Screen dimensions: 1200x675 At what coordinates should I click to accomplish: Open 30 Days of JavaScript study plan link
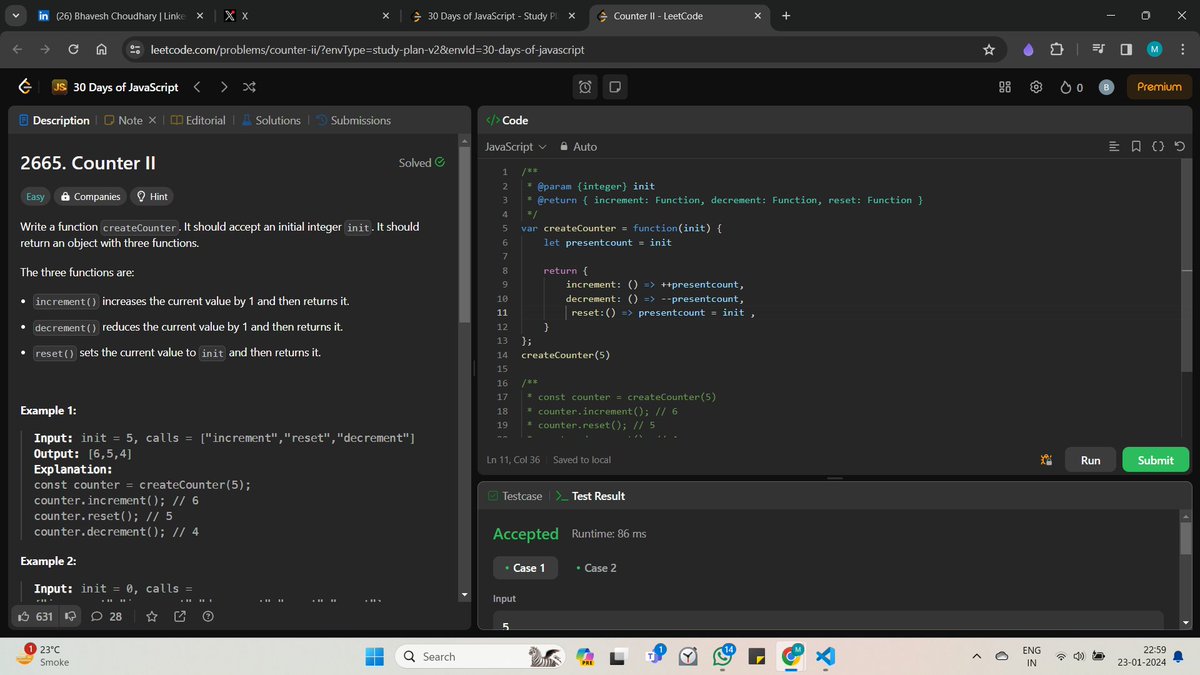coord(116,87)
